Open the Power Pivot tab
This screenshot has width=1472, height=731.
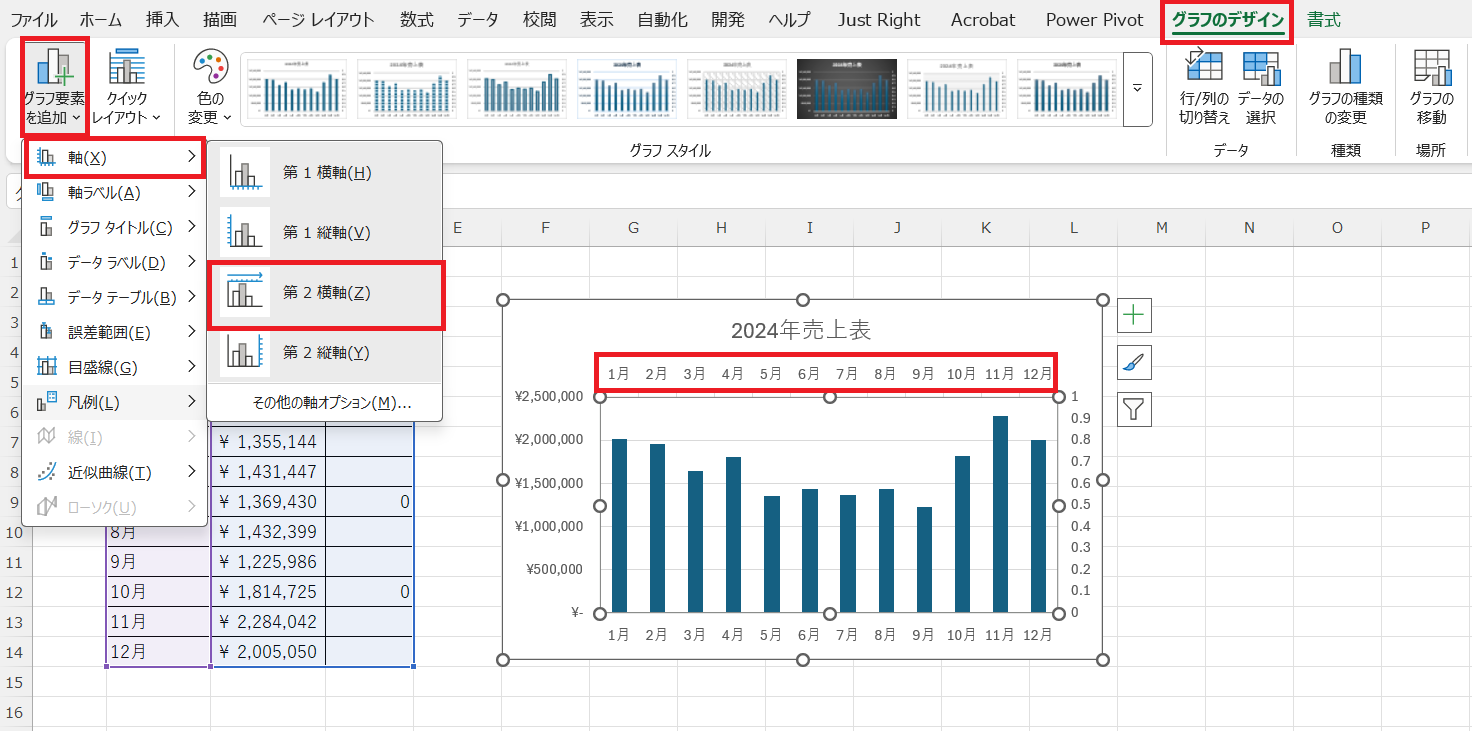tap(1094, 20)
